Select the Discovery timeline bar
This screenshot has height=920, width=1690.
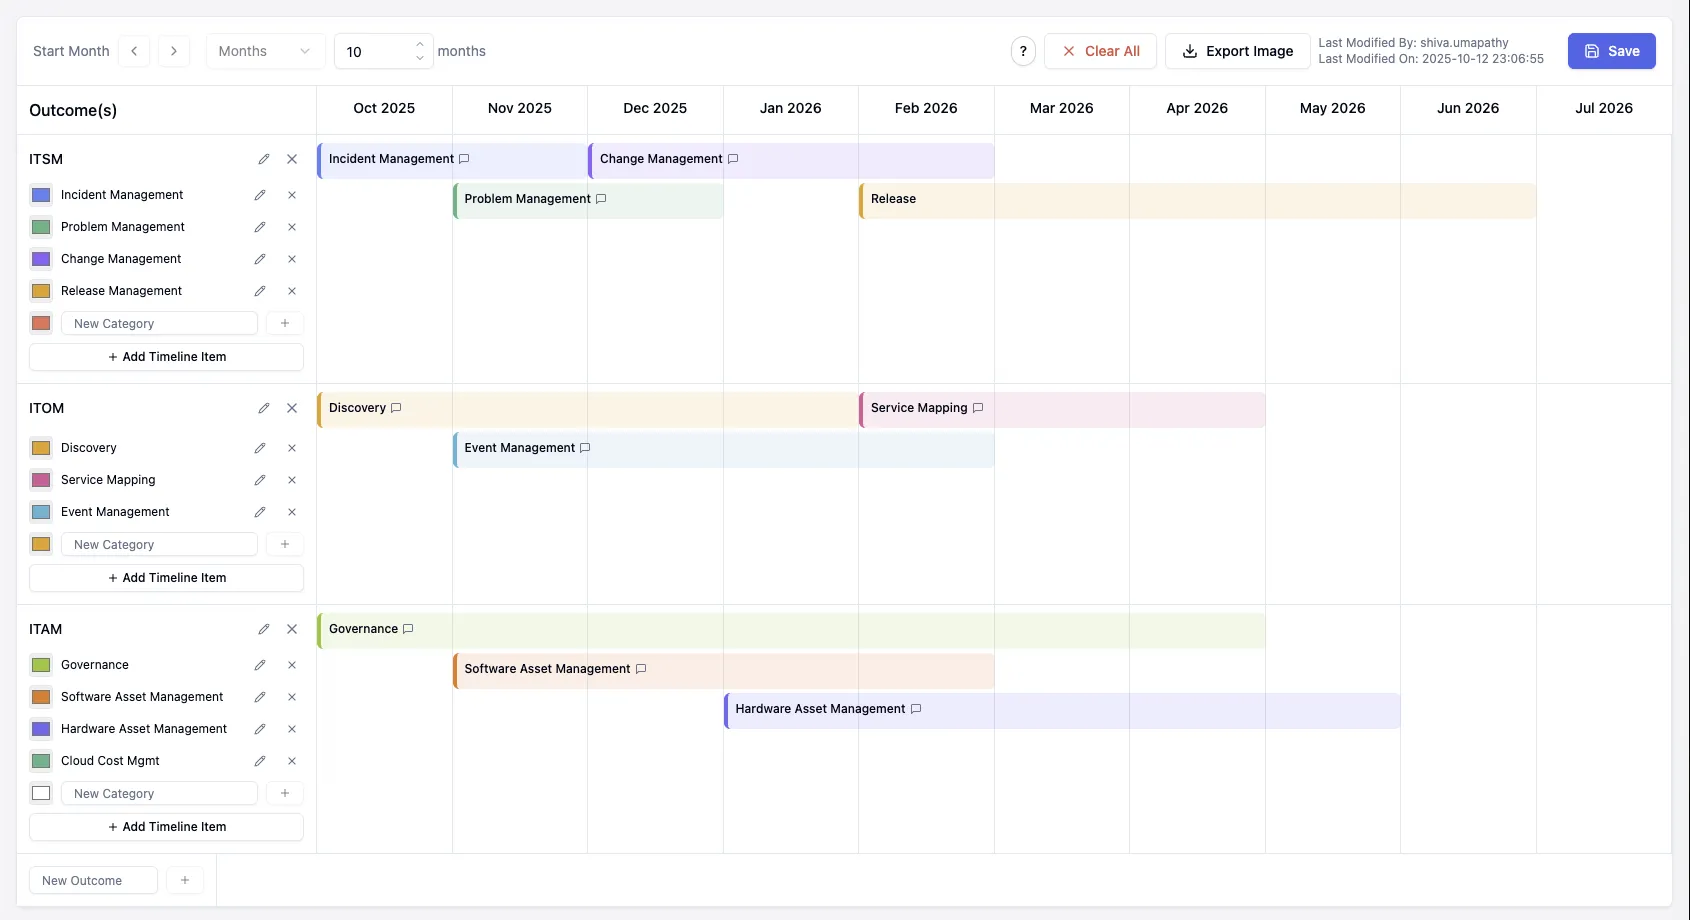click(x=600, y=409)
